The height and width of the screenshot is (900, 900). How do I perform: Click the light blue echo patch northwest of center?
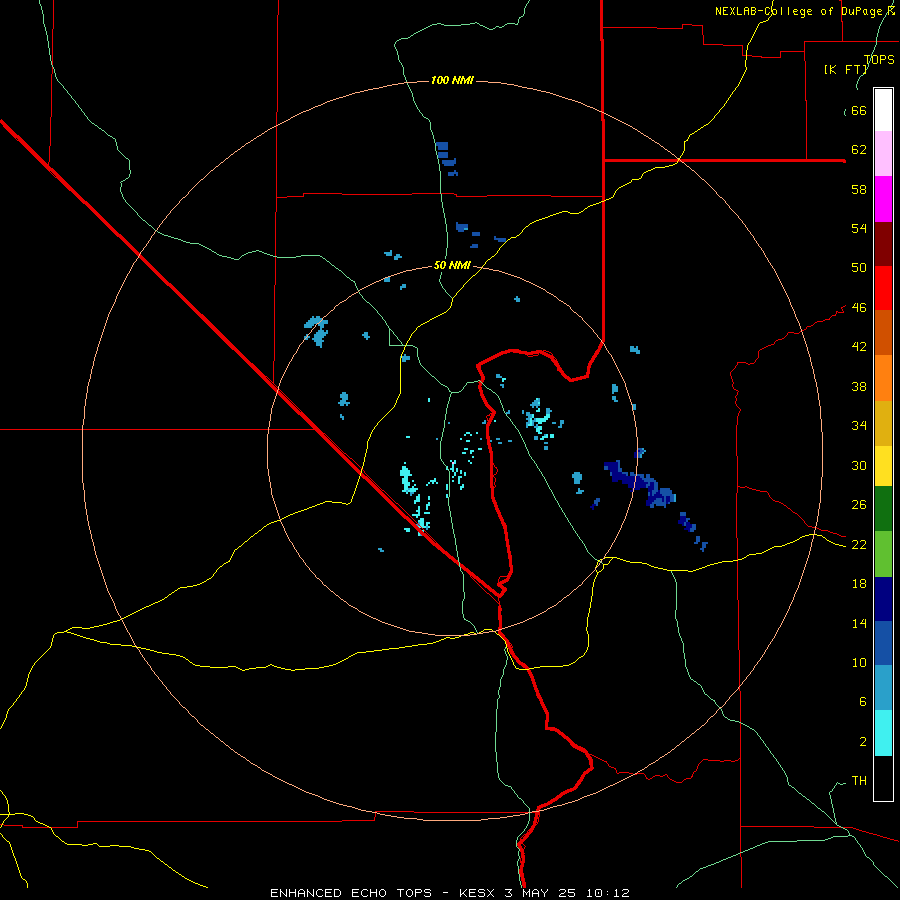tap(316, 331)
